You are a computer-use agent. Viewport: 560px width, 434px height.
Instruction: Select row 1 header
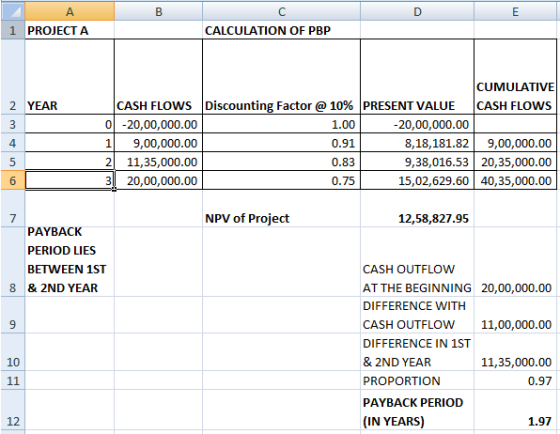[12, 30]
